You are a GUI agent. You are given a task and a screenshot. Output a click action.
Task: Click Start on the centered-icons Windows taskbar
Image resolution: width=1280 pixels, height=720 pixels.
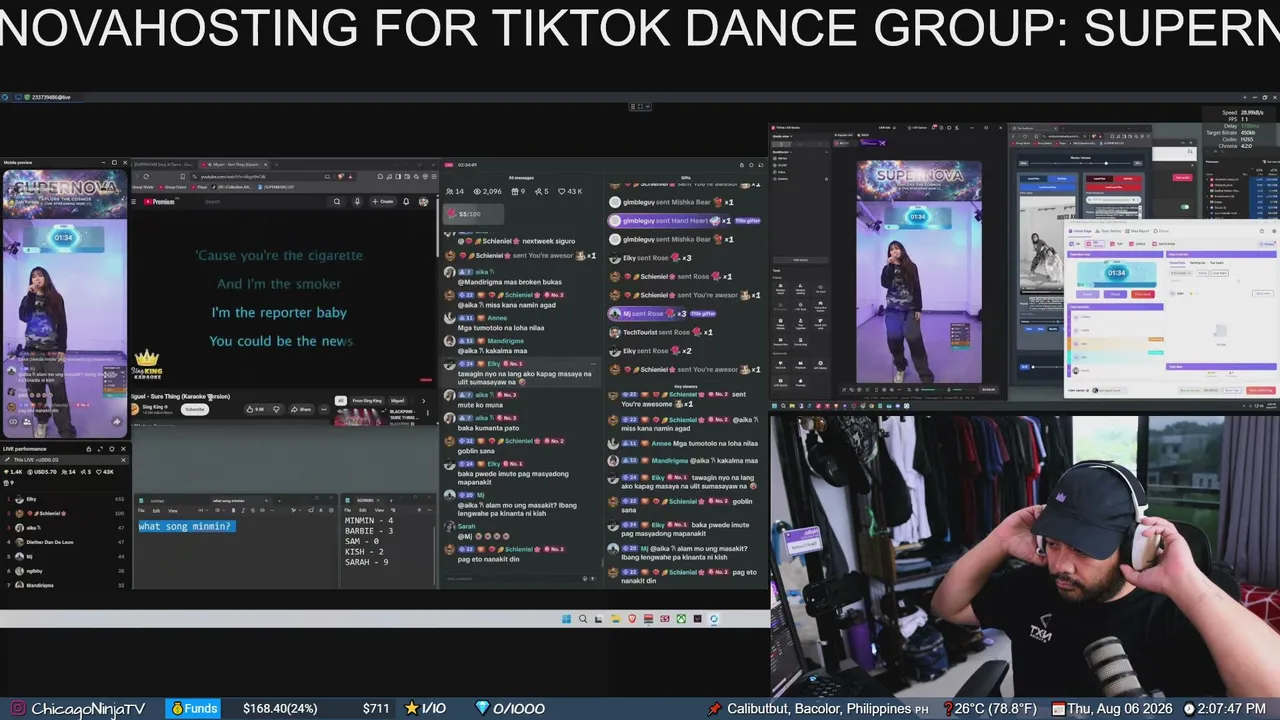[566, 619]
